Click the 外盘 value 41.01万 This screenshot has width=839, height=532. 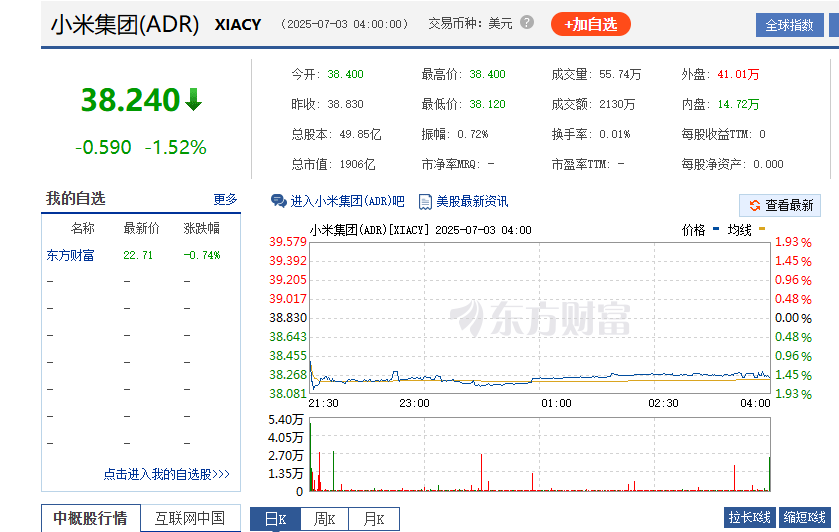click(738, 74)
